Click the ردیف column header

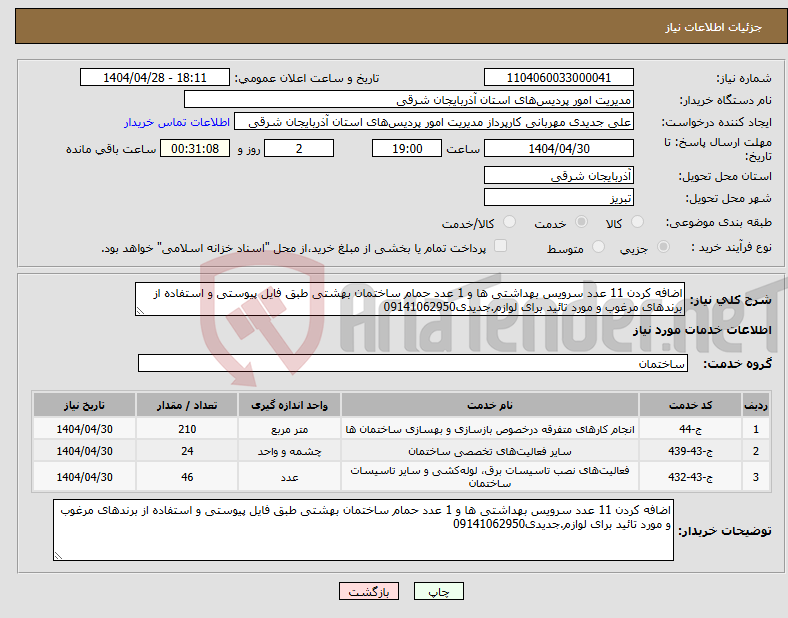(x=756, y=405)
